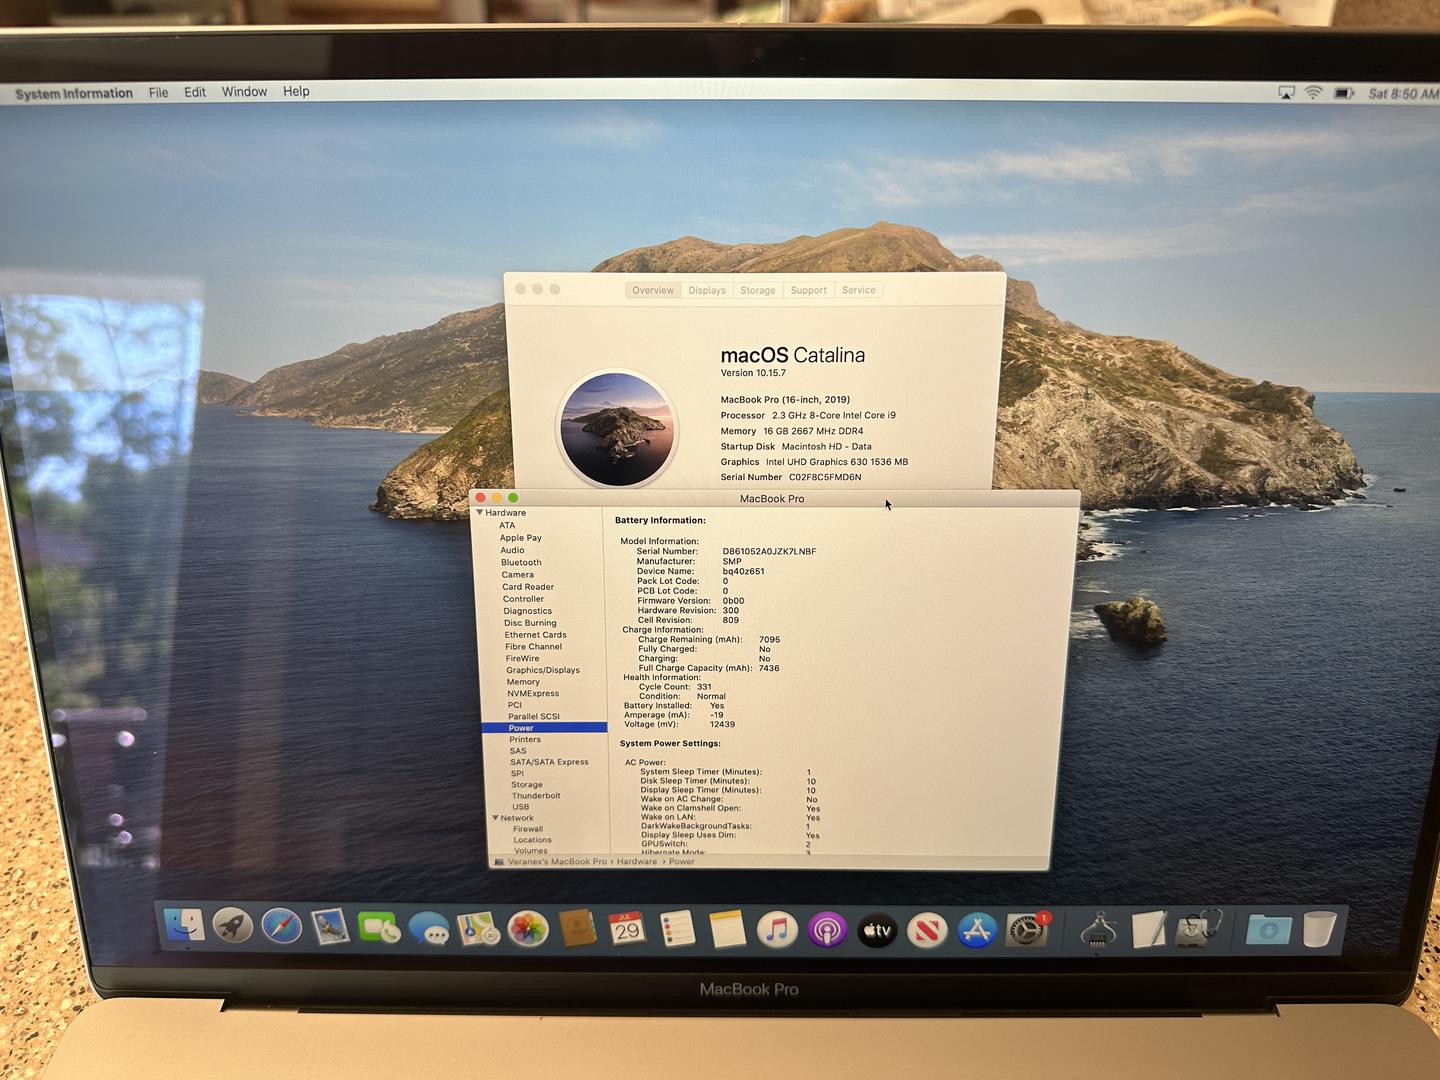Open Contacts book icon in dock
Viewport: 1440px width, 1080px height.
578,929
